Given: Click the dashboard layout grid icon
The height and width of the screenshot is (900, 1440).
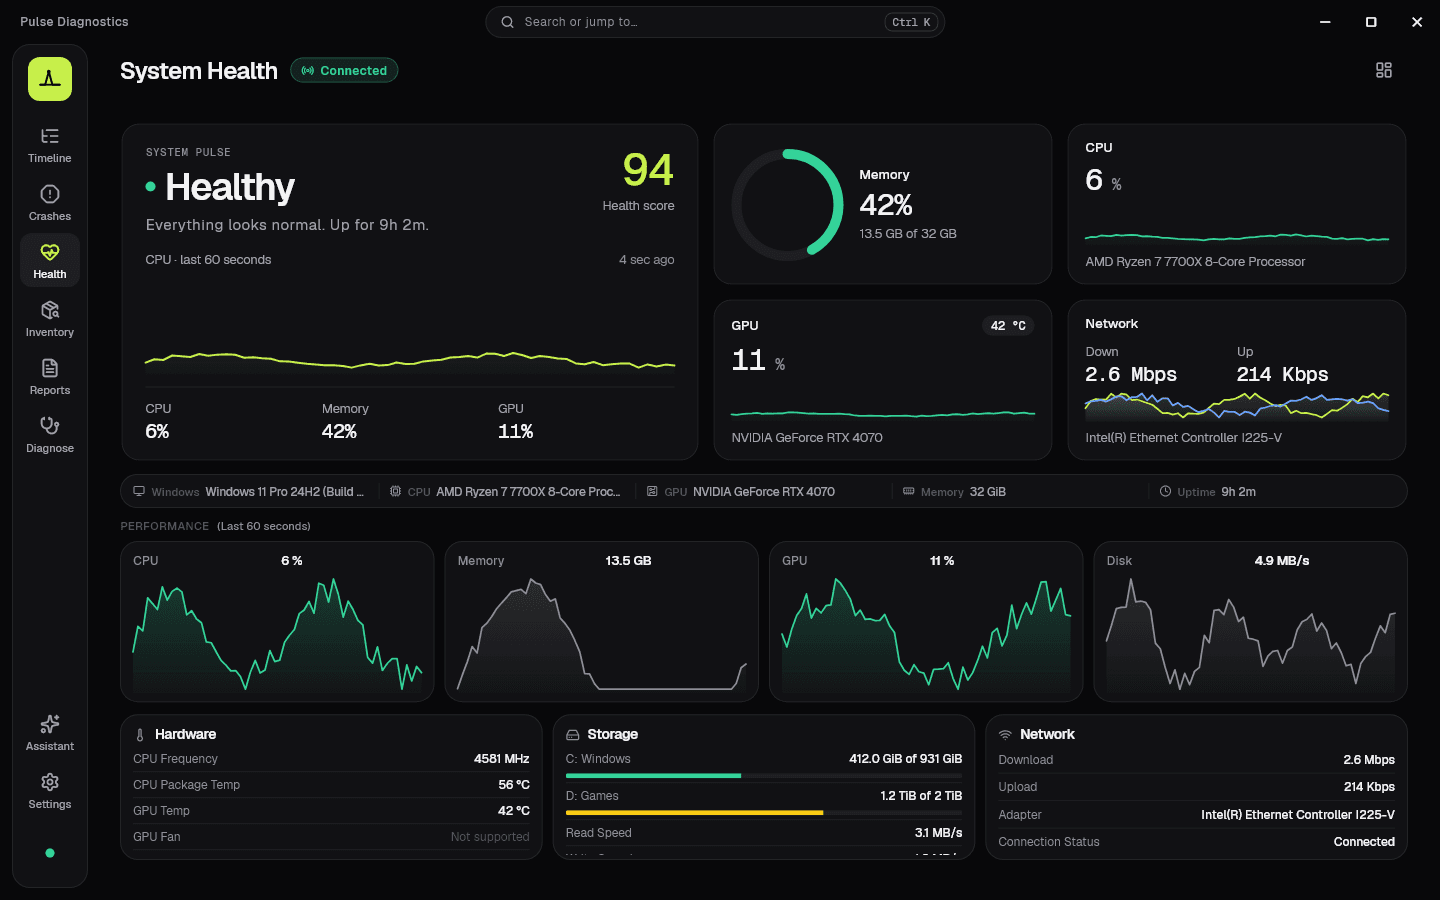Looking at the screenshot, I should 1384,70.
